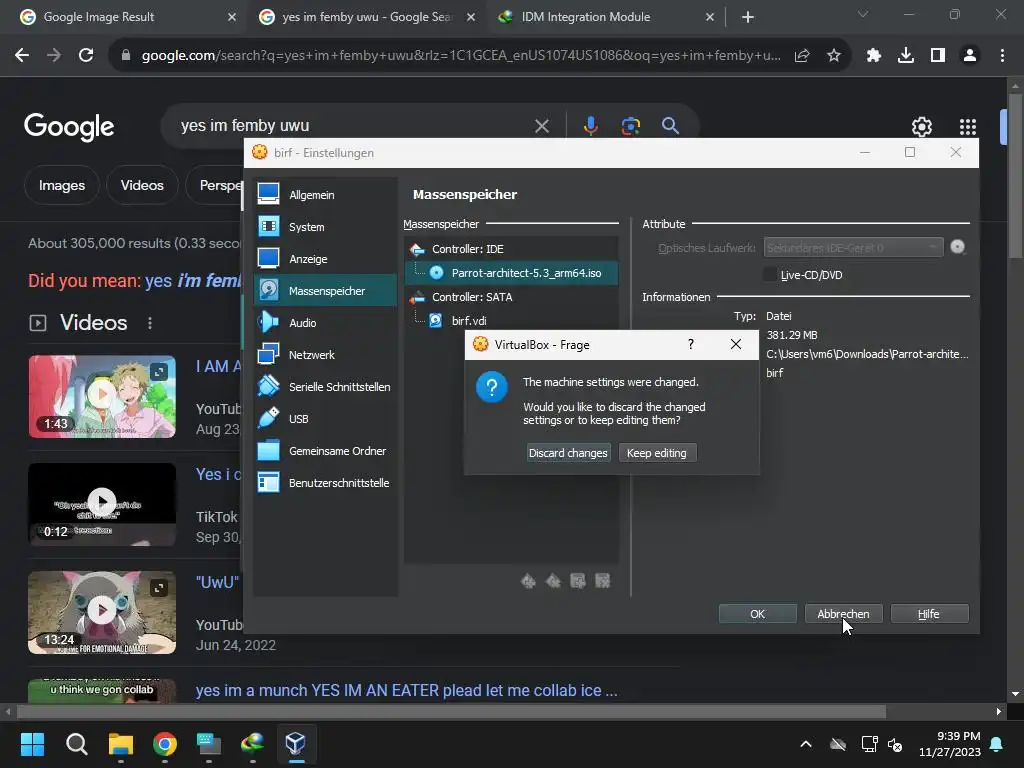Click the share page icon in the address bar

coord(802,56)
